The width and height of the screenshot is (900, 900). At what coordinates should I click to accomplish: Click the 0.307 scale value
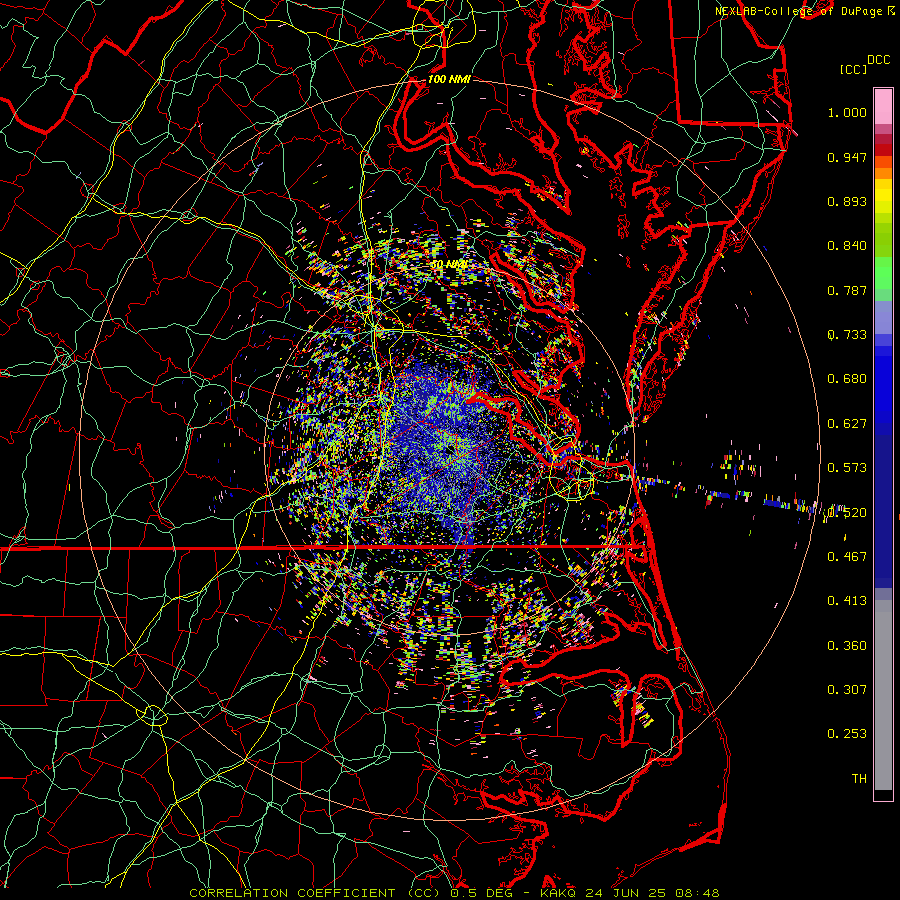pos(847,690)
